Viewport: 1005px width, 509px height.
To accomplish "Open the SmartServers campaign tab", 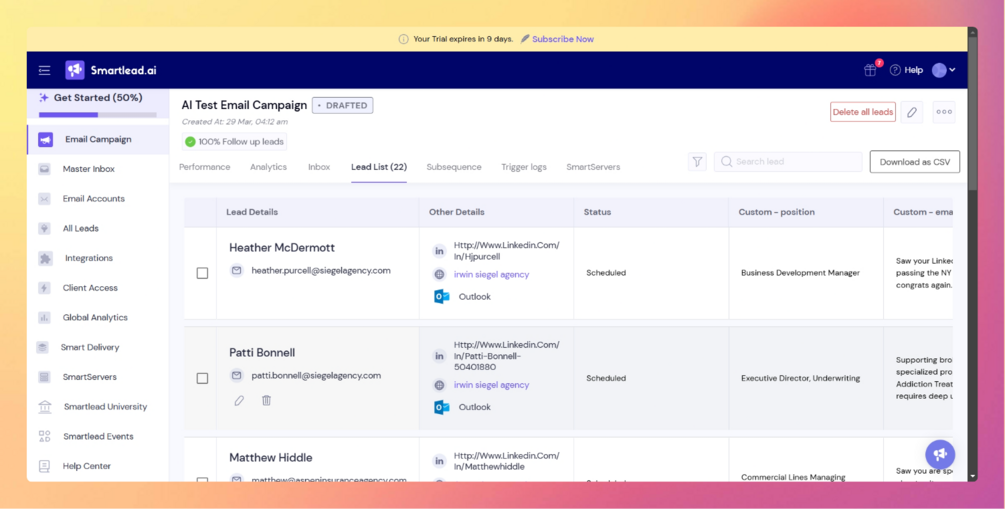I will click(593, 167).
